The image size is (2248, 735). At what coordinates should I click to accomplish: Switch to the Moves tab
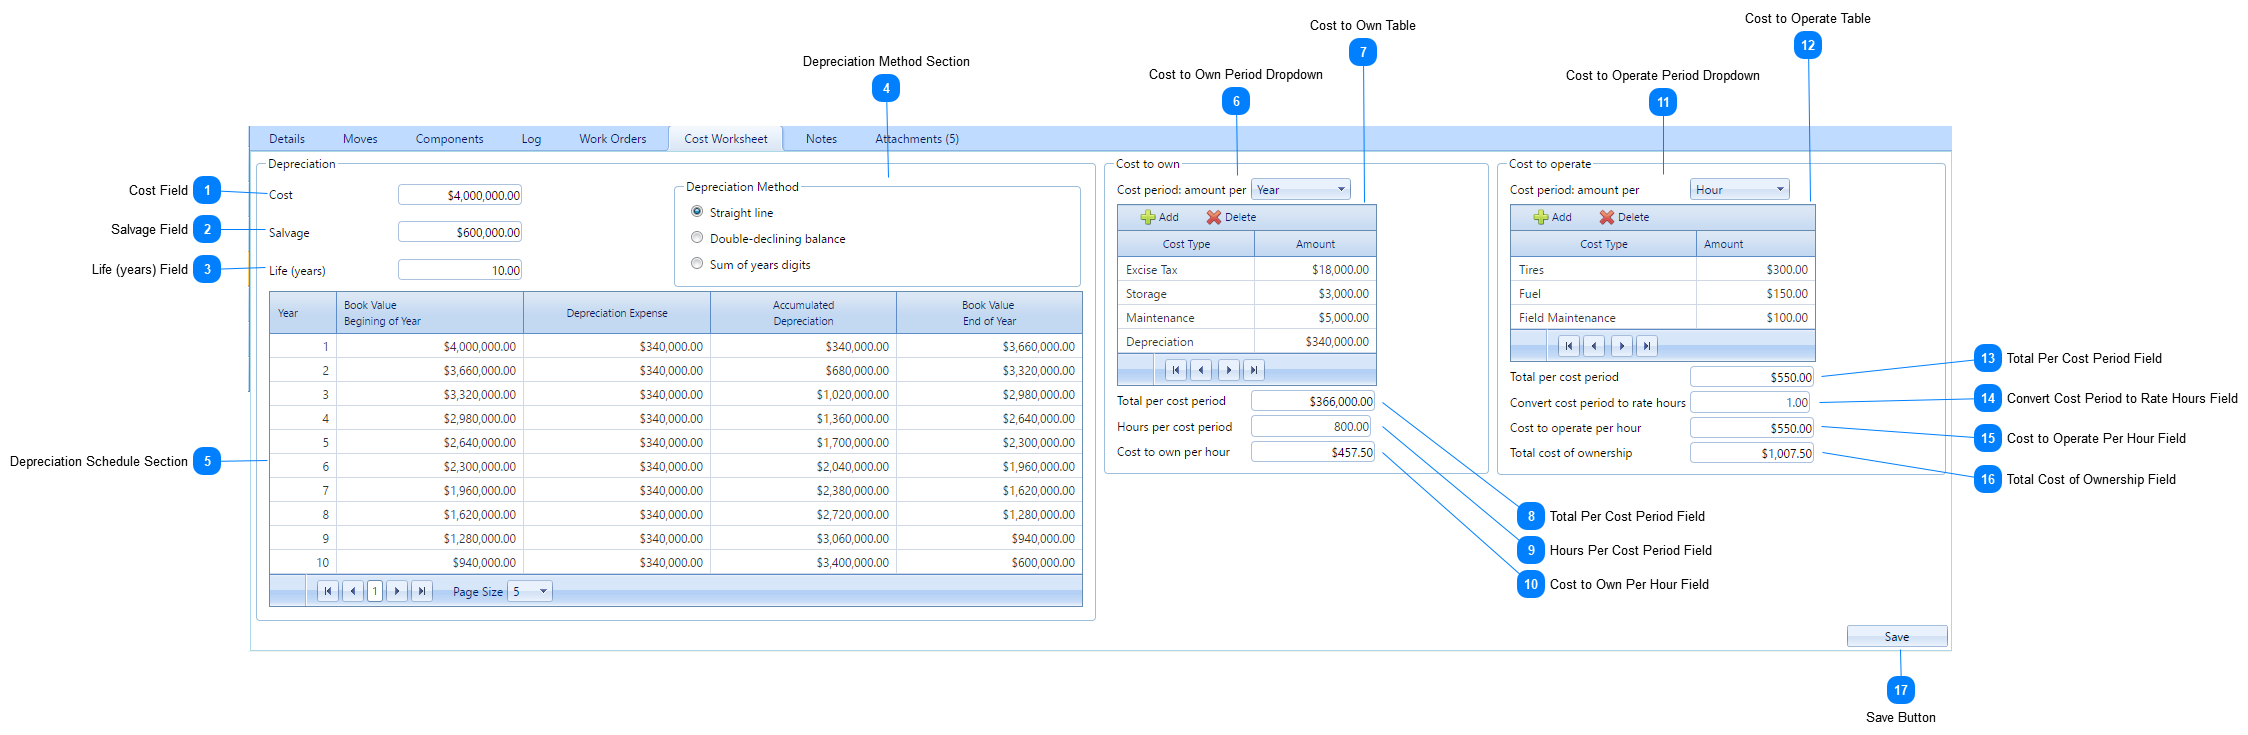point(360,139)
